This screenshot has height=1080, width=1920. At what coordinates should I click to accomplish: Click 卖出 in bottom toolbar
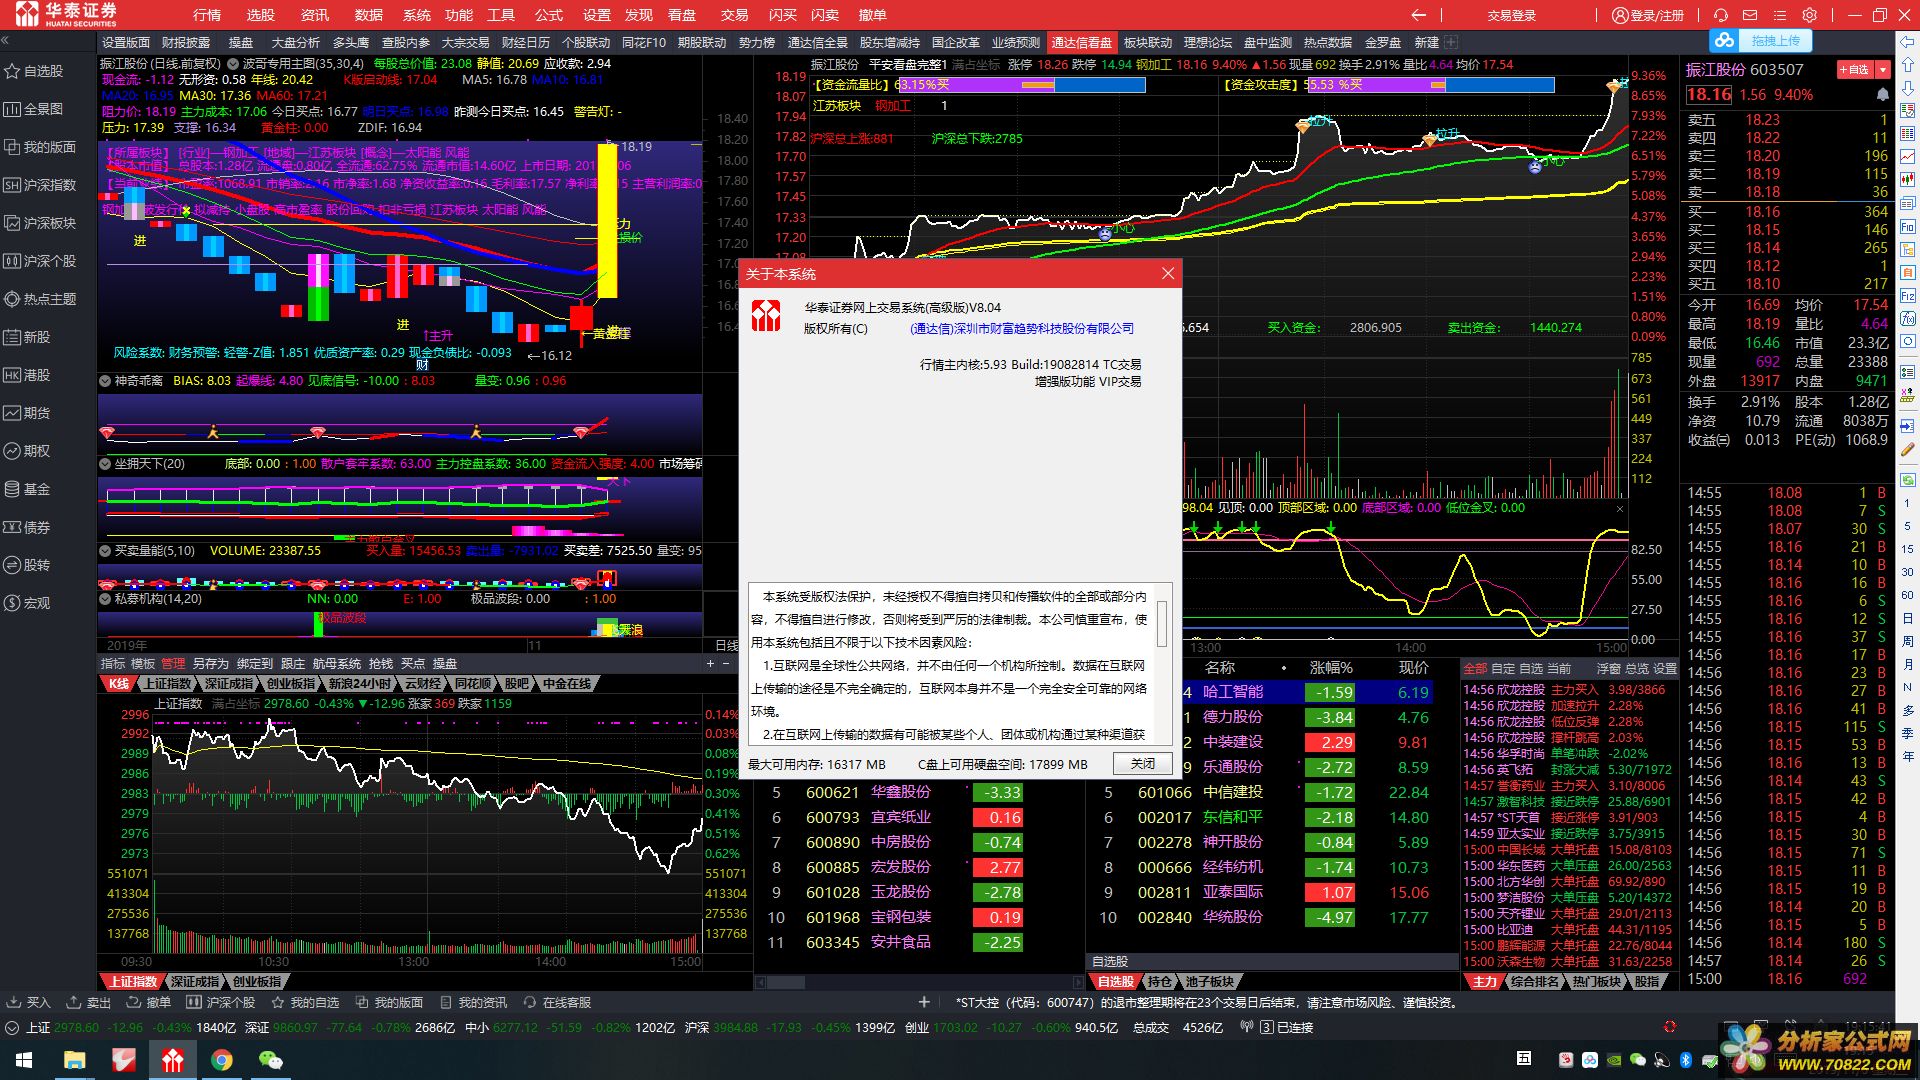[88, 1002]
